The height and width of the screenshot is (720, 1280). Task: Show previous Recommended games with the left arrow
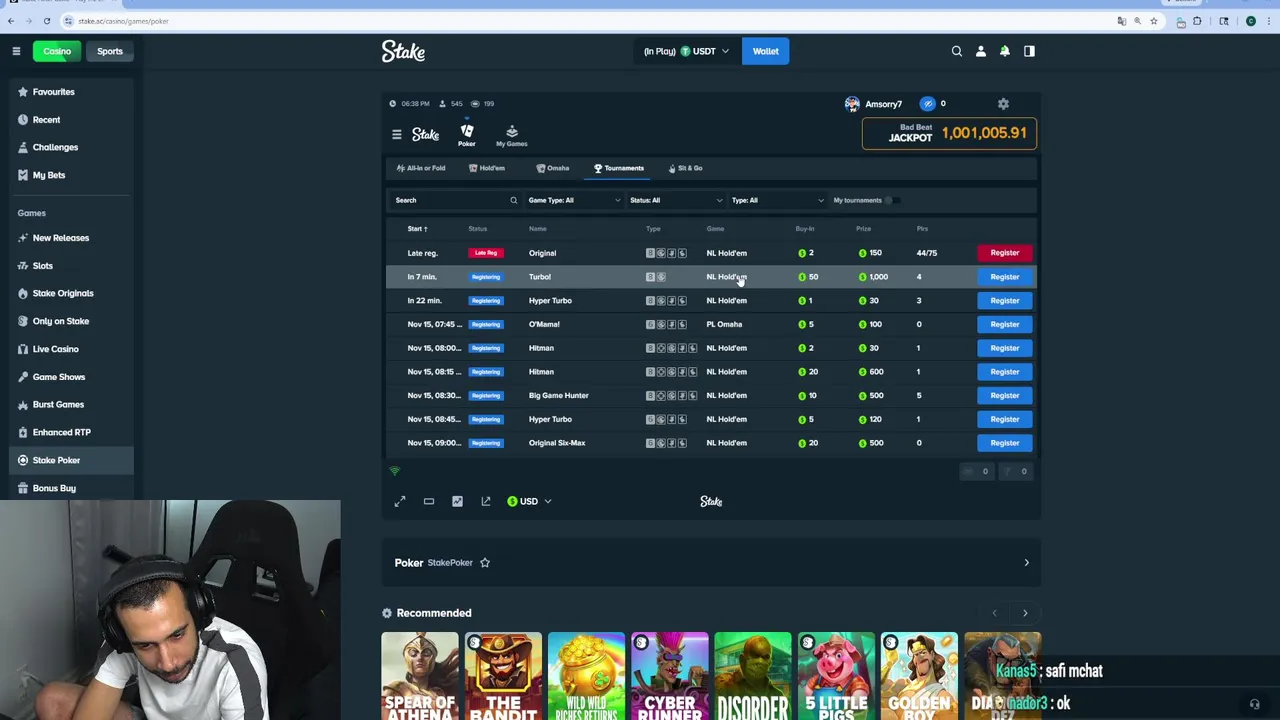994,613
